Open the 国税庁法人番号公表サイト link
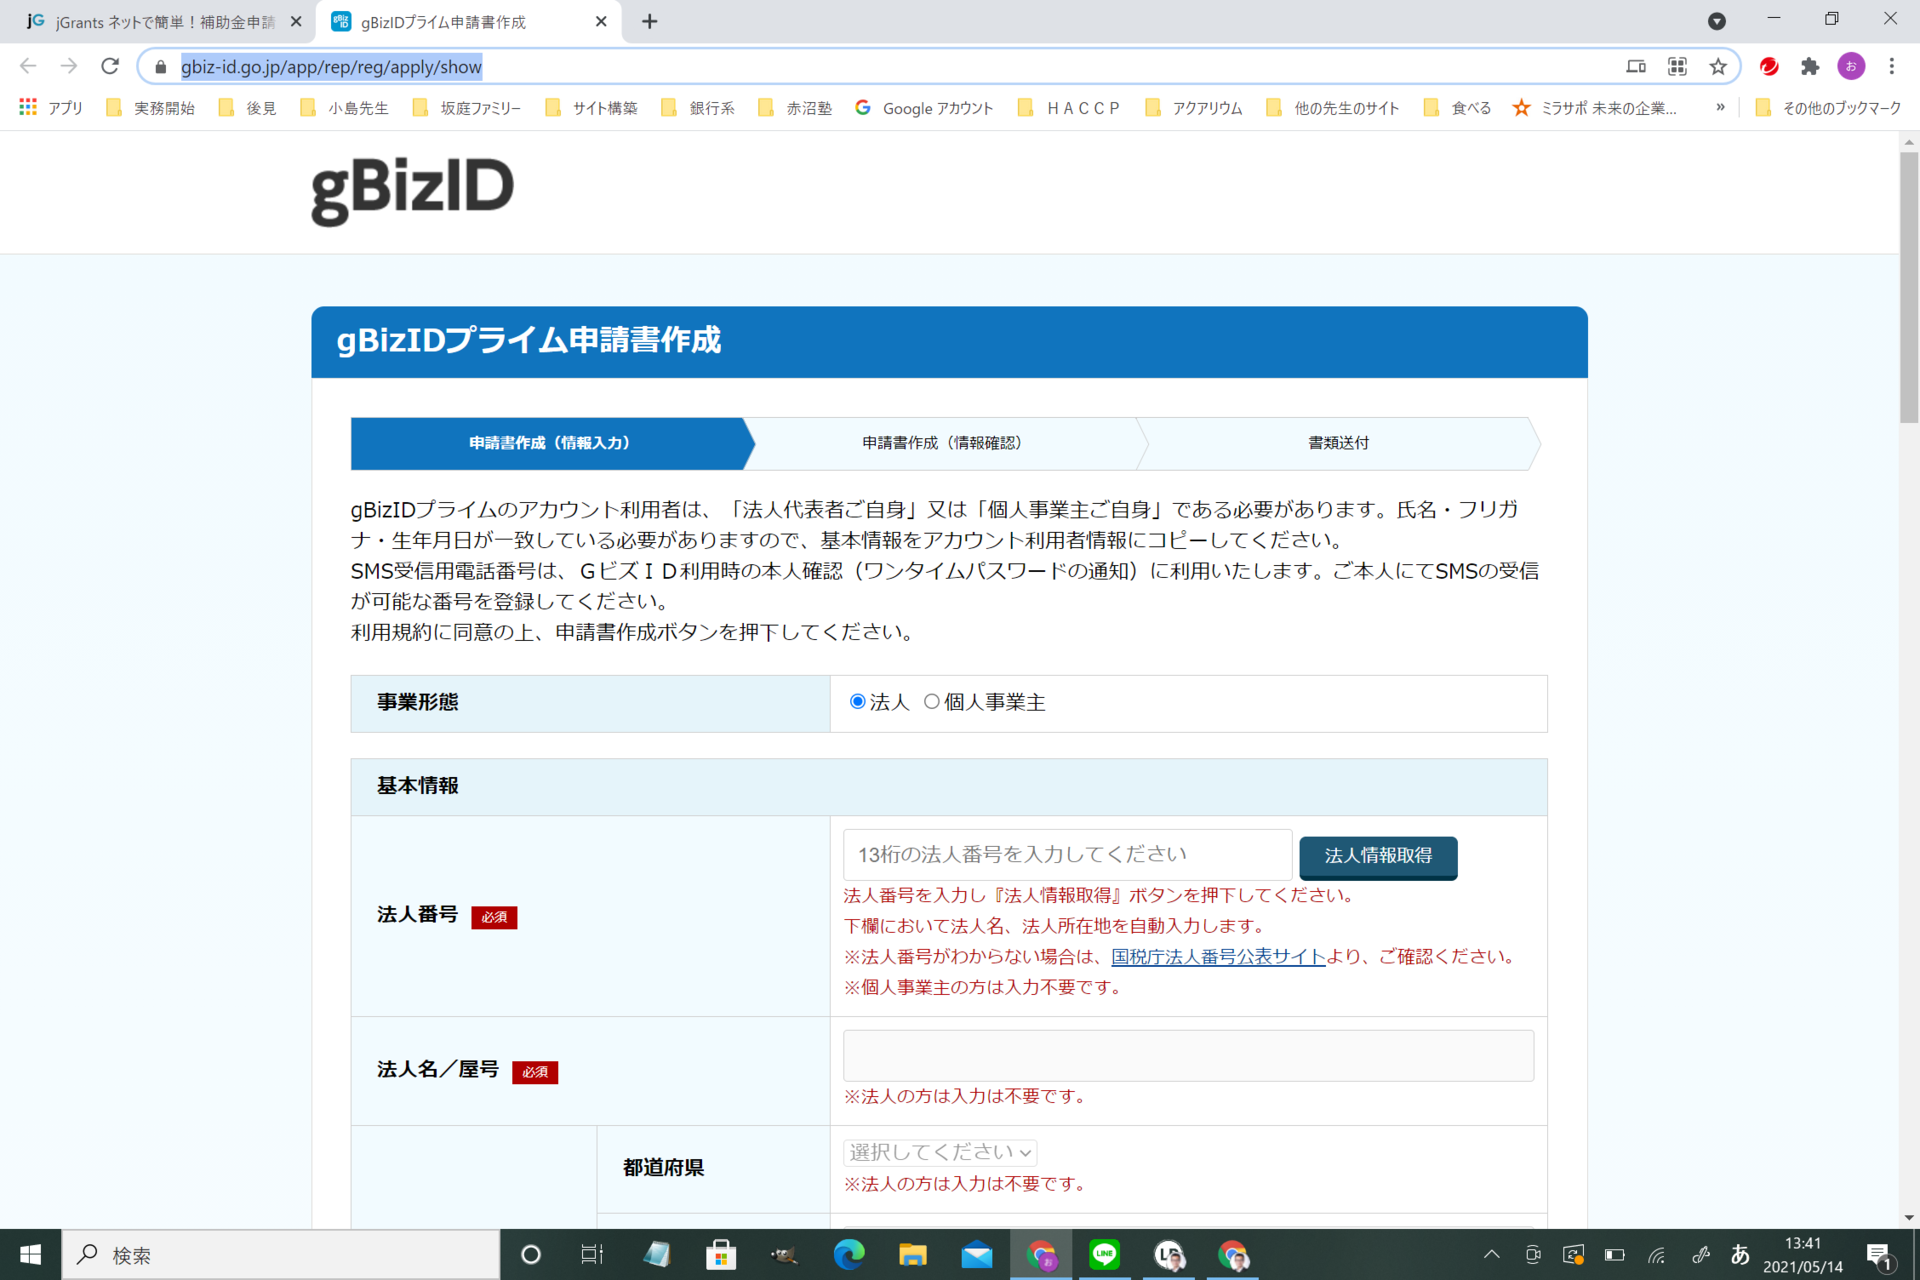1920x1280 pixels. click(1218, 957)
